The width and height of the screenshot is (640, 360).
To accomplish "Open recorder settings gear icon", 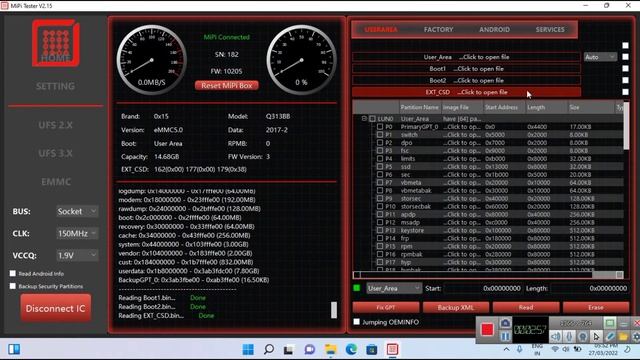I will (x=636, y=337).
